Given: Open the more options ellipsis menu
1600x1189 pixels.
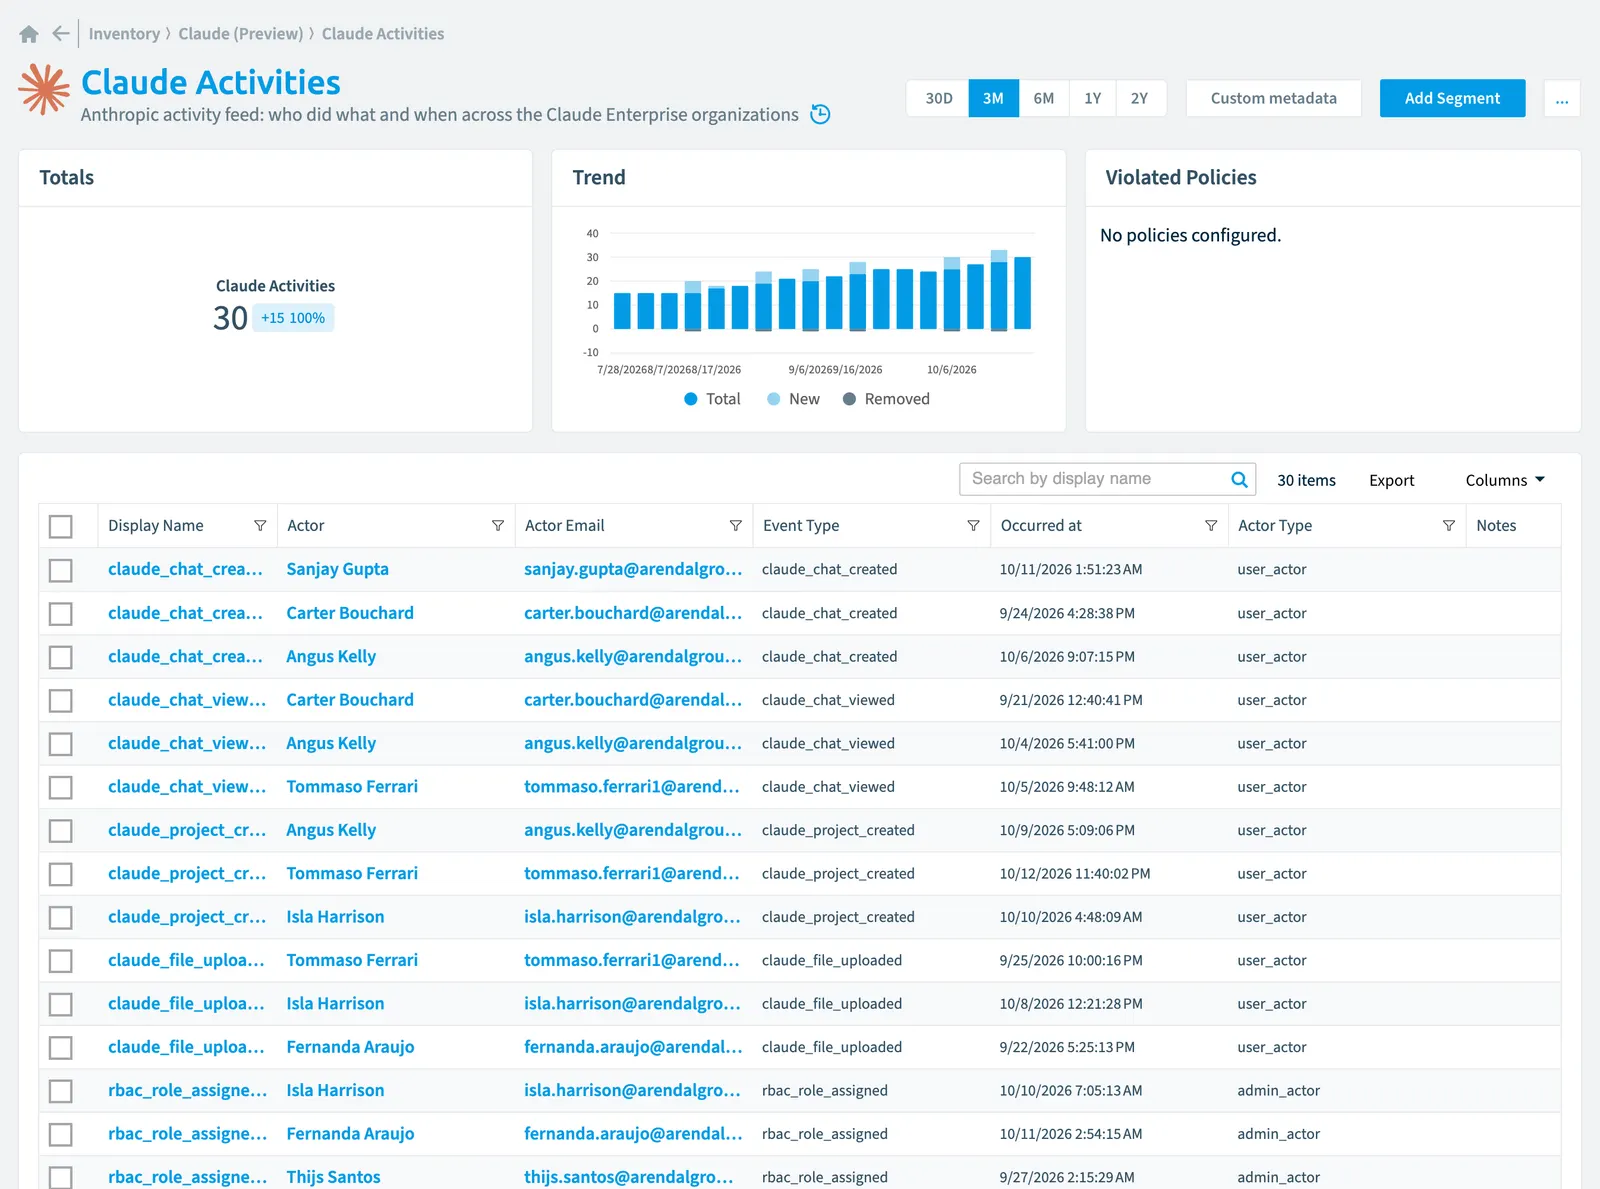Looking at the screenshot, I should 1562,98.
